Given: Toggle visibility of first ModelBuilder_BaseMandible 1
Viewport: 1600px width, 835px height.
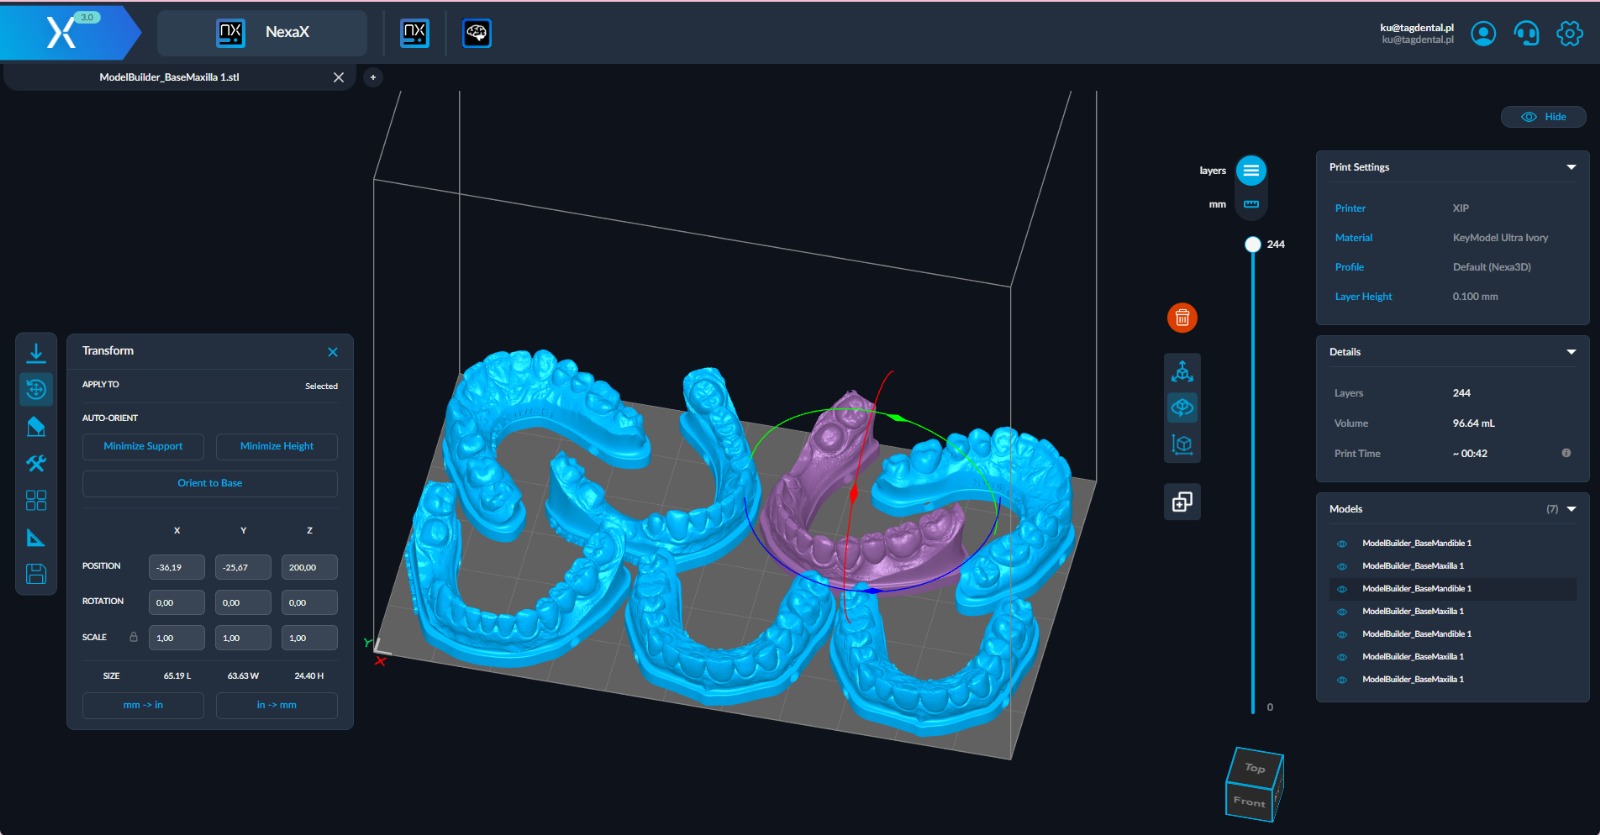Looking at the screenshot, I should pos(1342,543).
